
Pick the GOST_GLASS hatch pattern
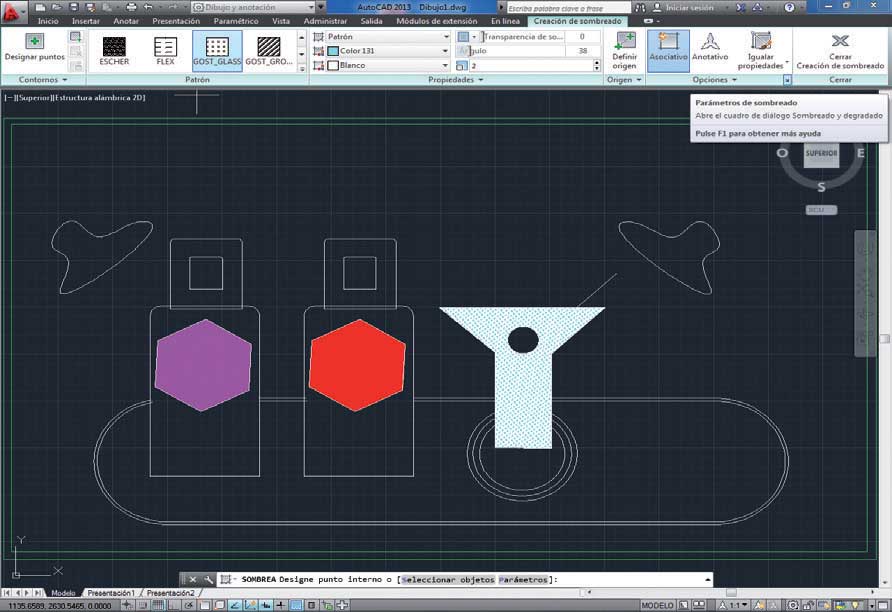click(217, 47)
